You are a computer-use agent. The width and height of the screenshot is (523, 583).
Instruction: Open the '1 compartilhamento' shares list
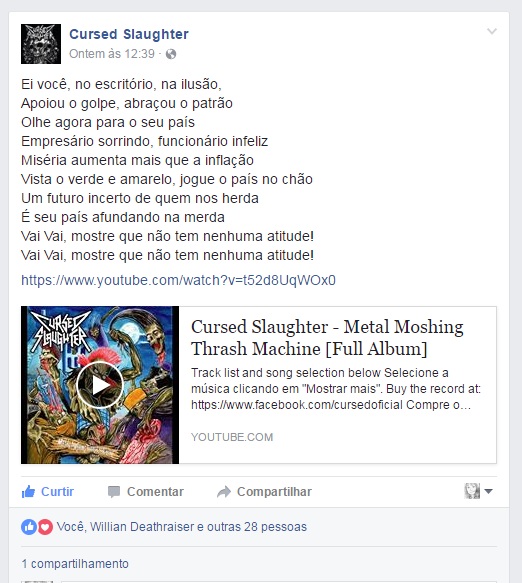coord(75,564)
